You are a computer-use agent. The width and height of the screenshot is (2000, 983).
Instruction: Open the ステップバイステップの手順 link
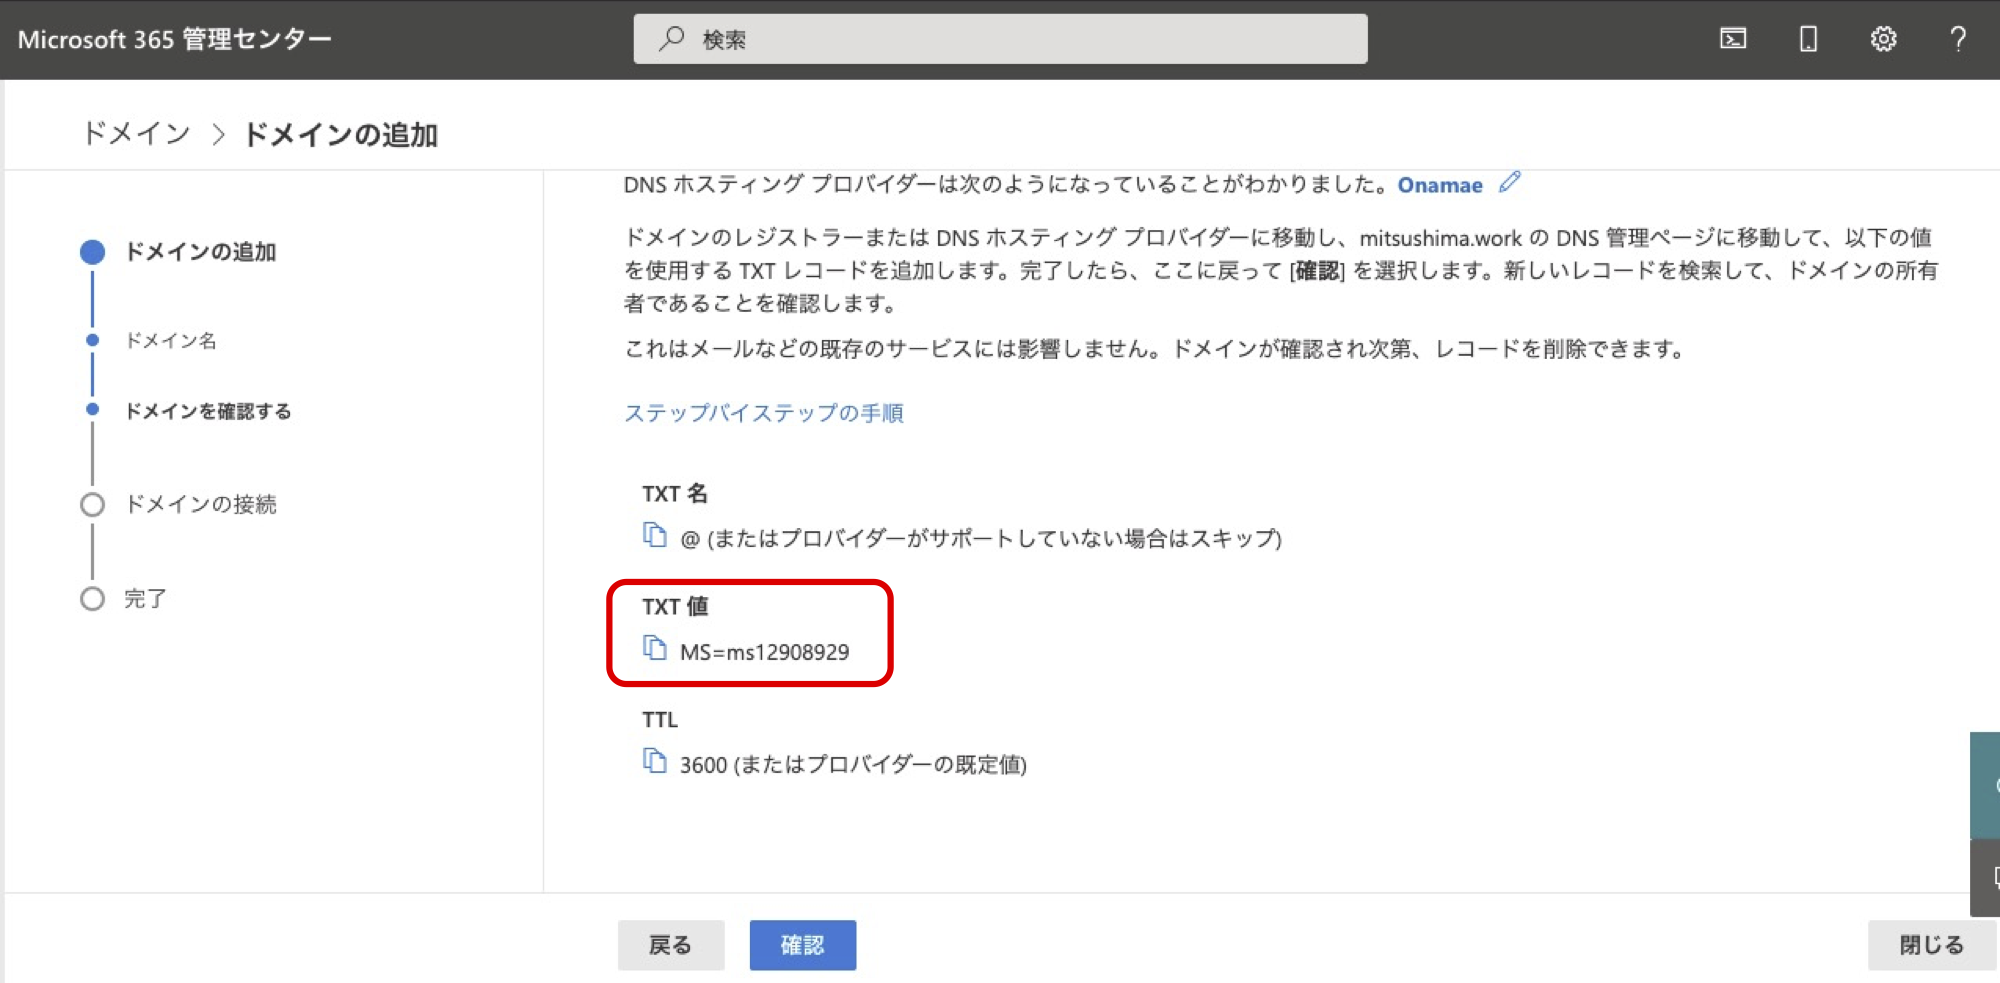(764, 413)
